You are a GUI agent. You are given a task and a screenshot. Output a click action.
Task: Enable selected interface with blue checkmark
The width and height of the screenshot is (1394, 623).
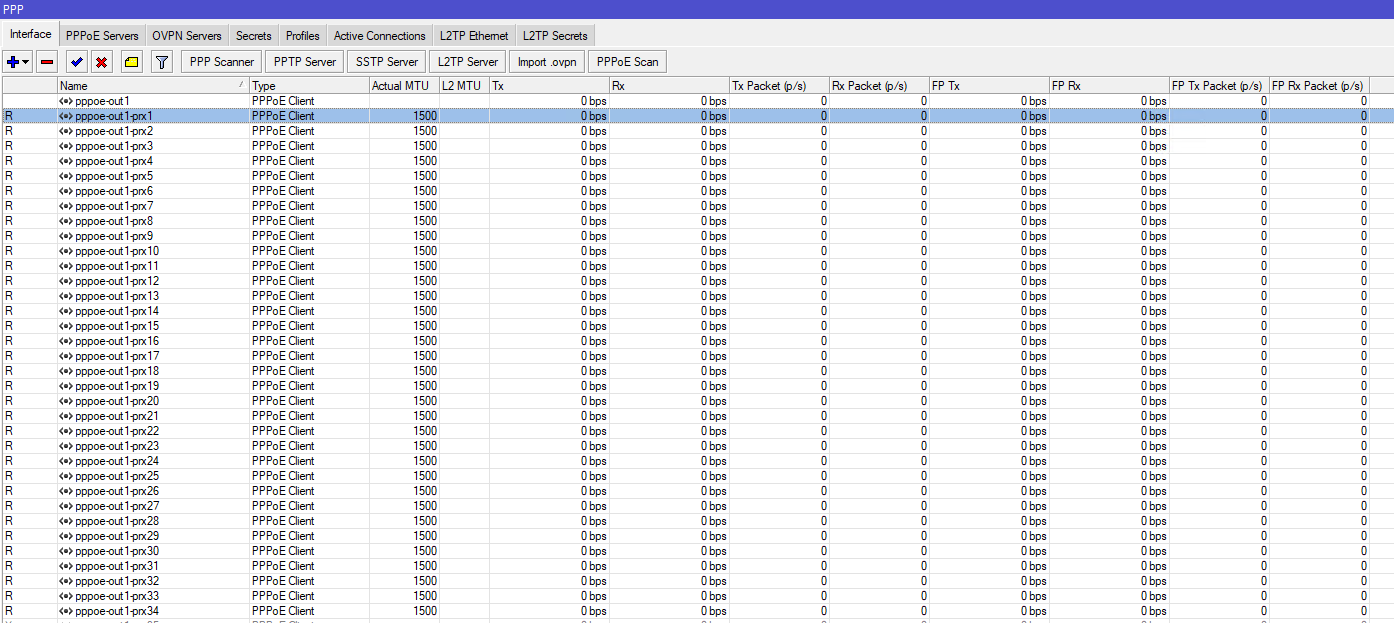coord(77,62)
